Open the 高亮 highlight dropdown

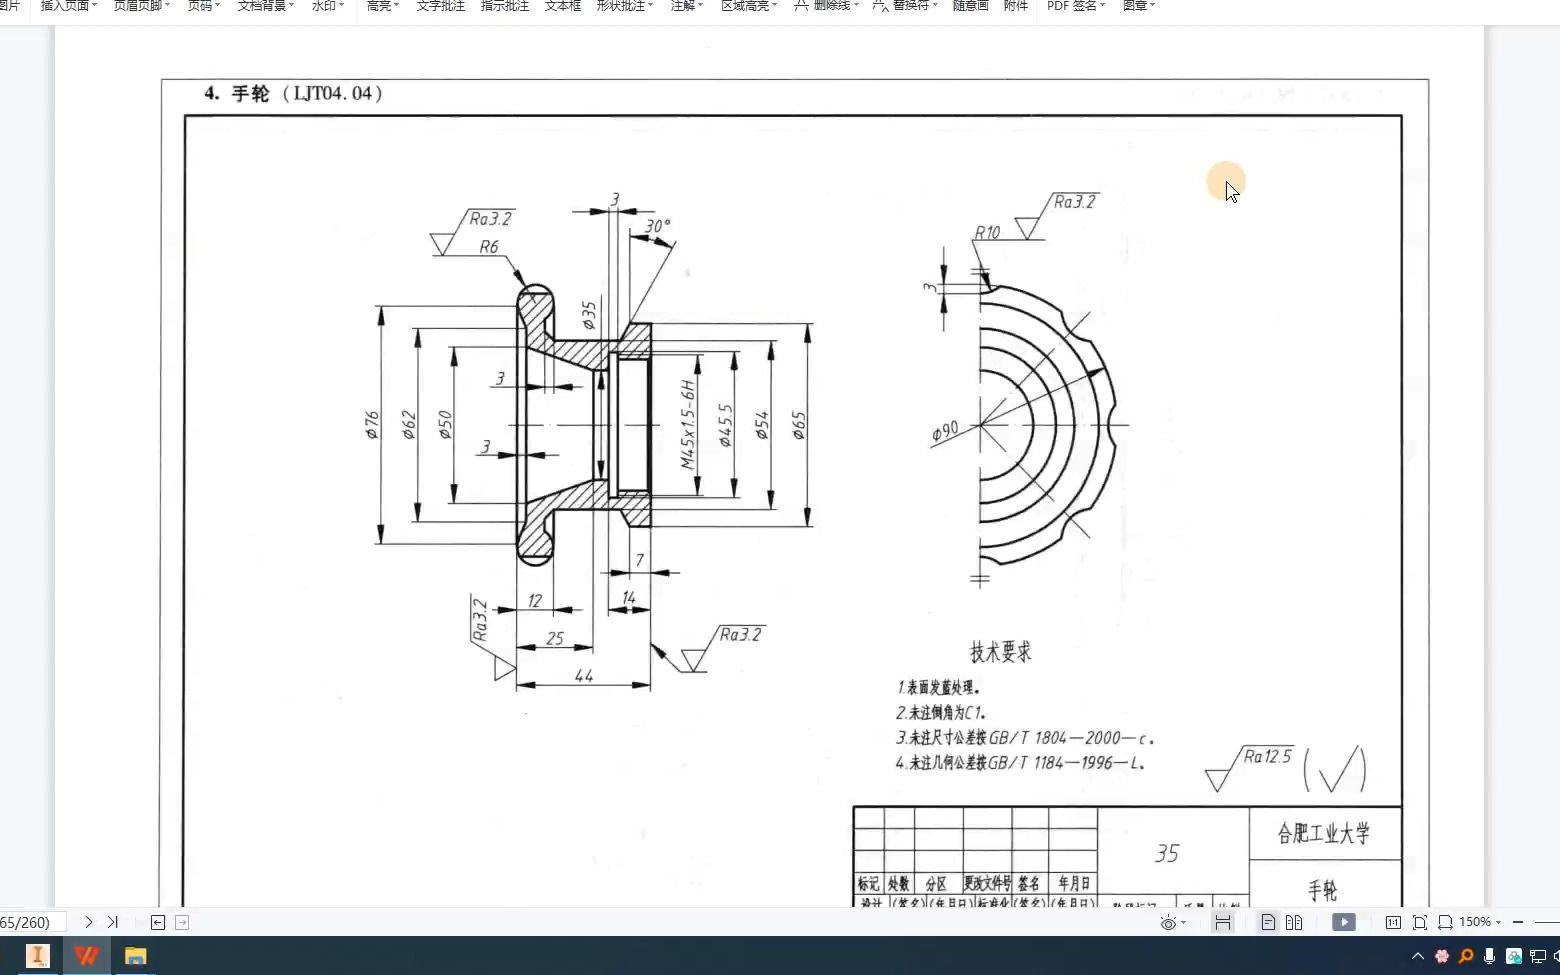click(x=383, y=6)
